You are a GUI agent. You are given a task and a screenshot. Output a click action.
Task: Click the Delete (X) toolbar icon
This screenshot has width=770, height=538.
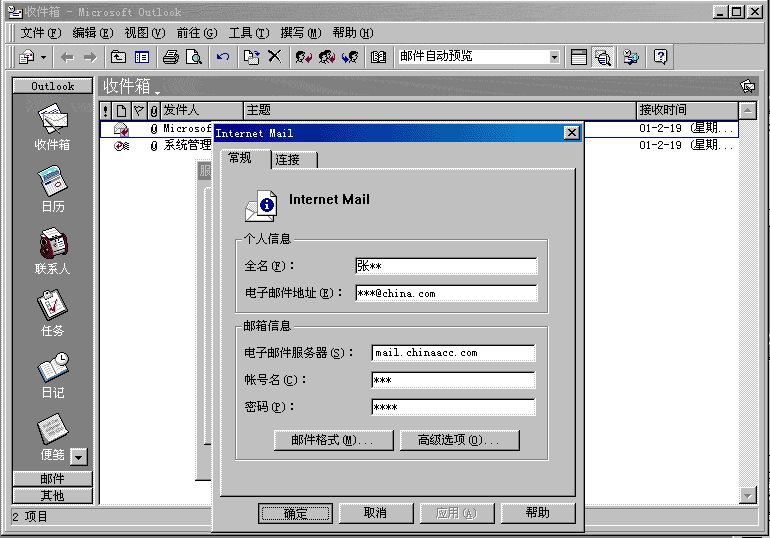tap(275, 57)
